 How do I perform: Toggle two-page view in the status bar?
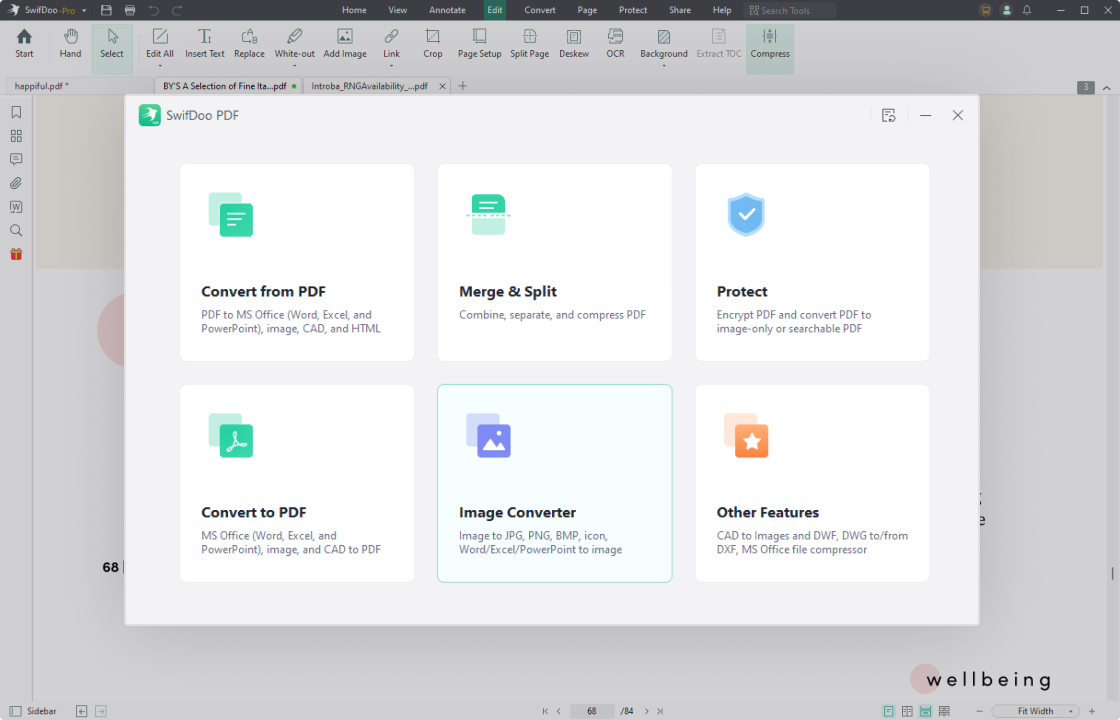(907, 711)
